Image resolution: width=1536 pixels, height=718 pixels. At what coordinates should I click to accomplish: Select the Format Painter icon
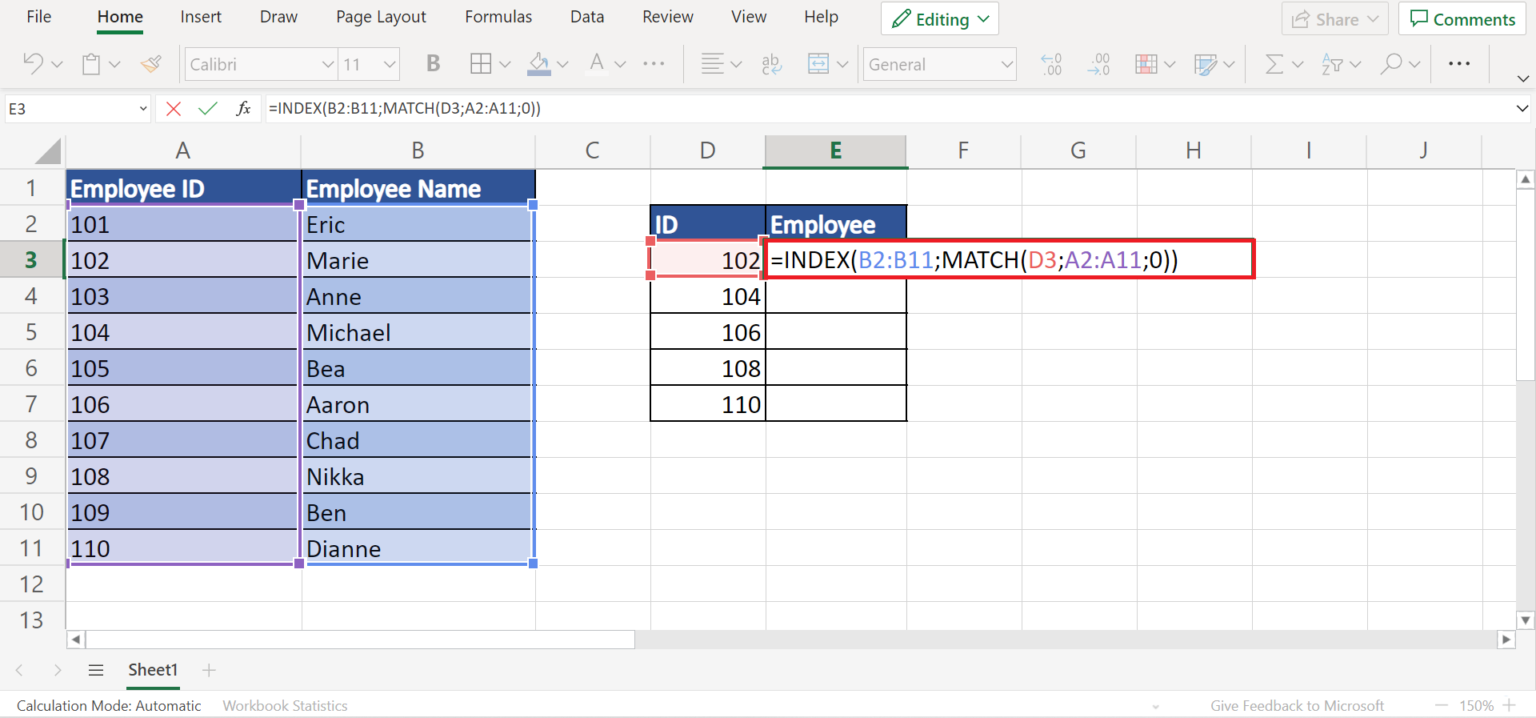pyautogui.click(x=151, y=63)
